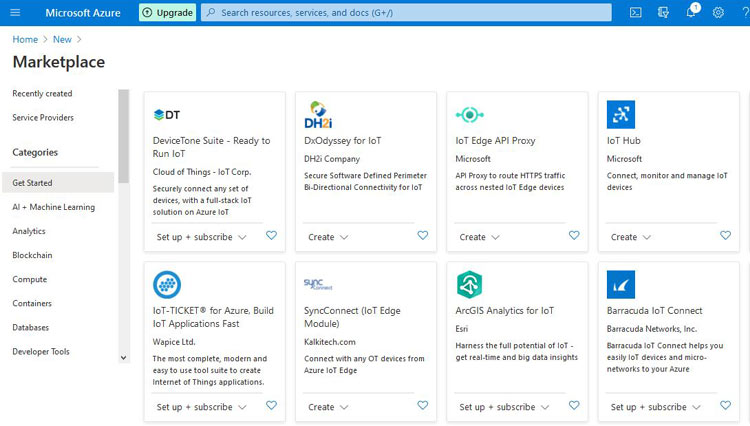Open IoT-TICKET for Azure title
Image resolution: width=750 pixels, height=426 pixels.
tap(213, 317)
